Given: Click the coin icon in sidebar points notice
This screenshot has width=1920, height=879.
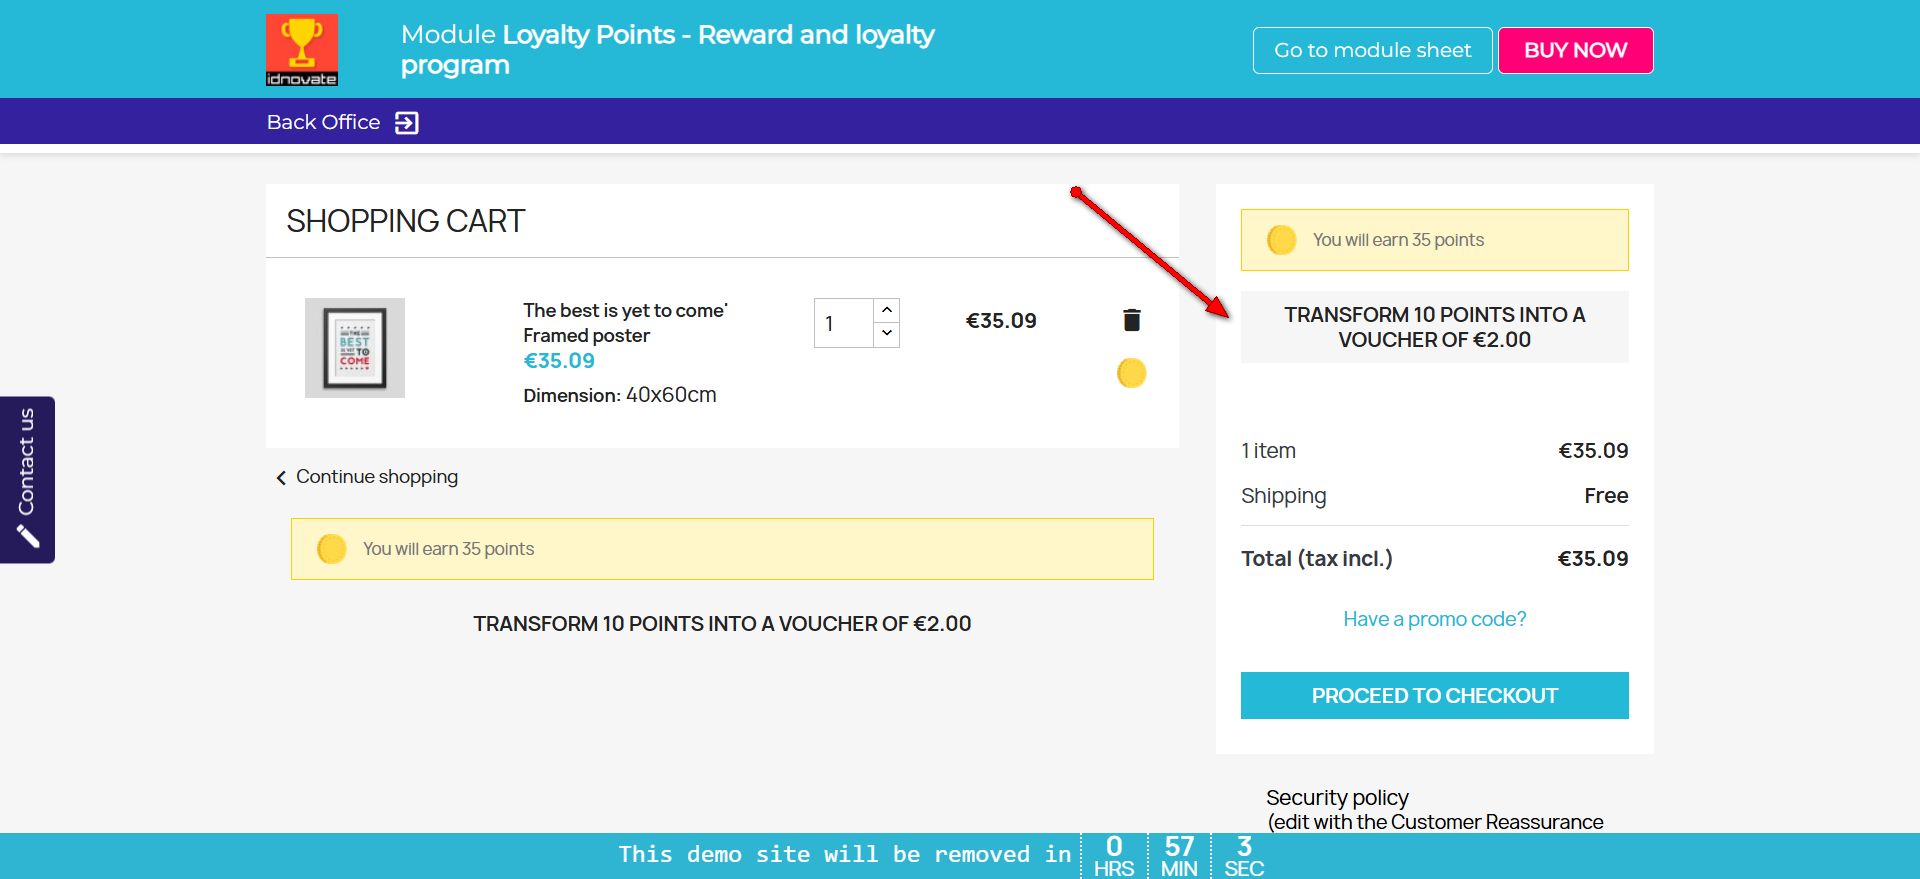Looking at the screenshot, I should [1281, 240].
